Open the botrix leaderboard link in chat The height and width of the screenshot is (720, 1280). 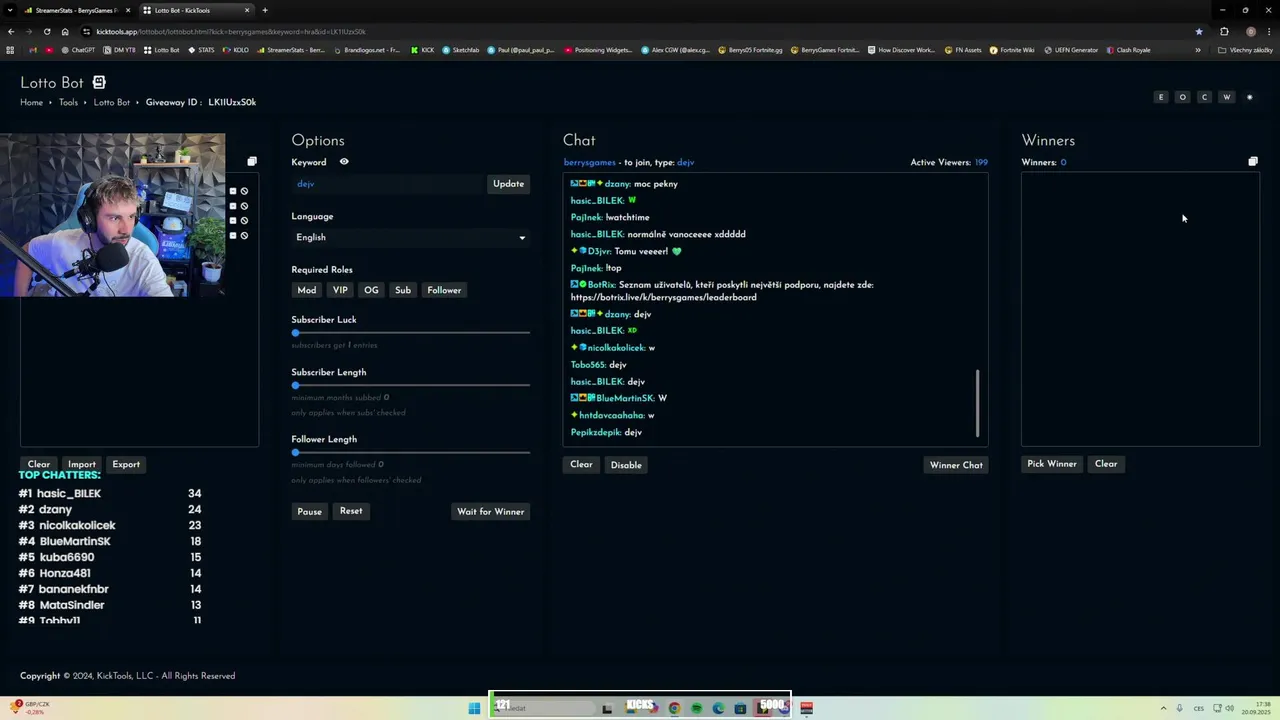[663, 297]
